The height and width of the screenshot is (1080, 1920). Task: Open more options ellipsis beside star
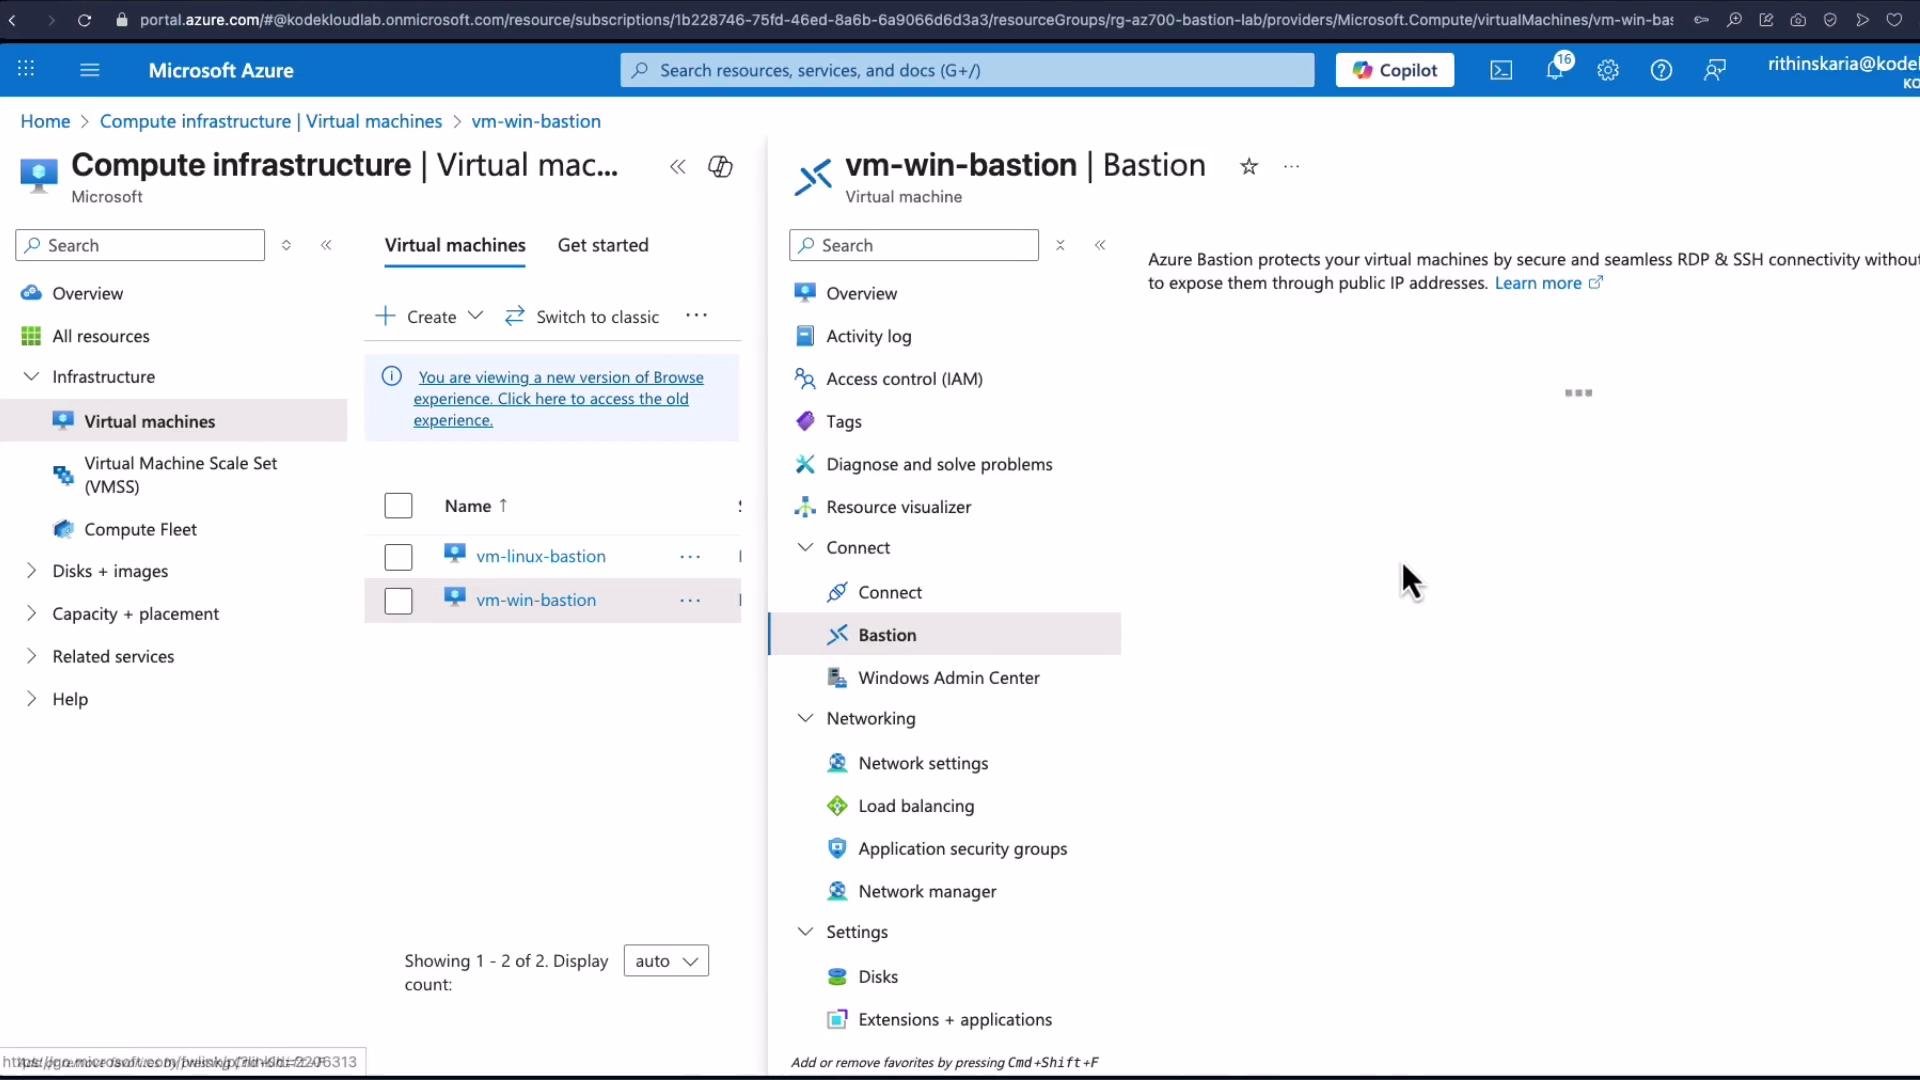(x=1292, y=167)
